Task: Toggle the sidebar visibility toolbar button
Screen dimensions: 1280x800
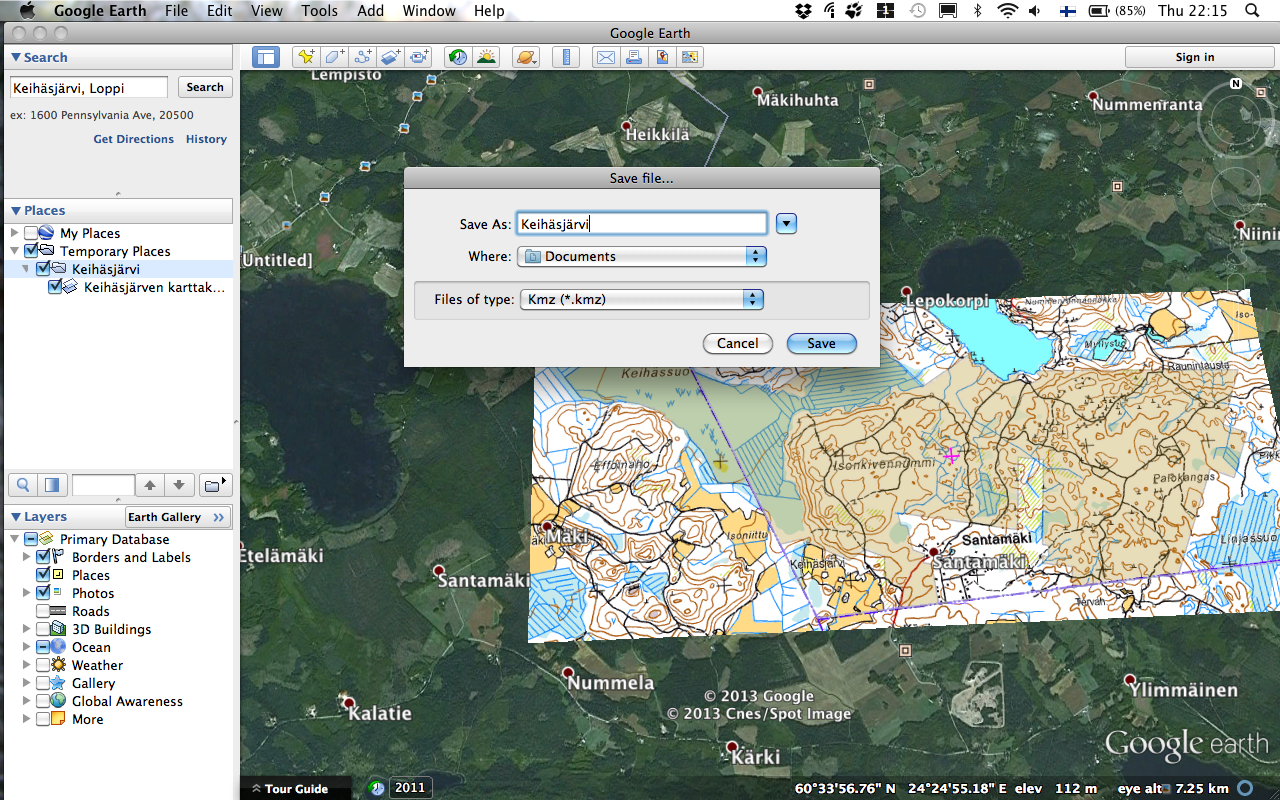Action: (x=266, y=57)
